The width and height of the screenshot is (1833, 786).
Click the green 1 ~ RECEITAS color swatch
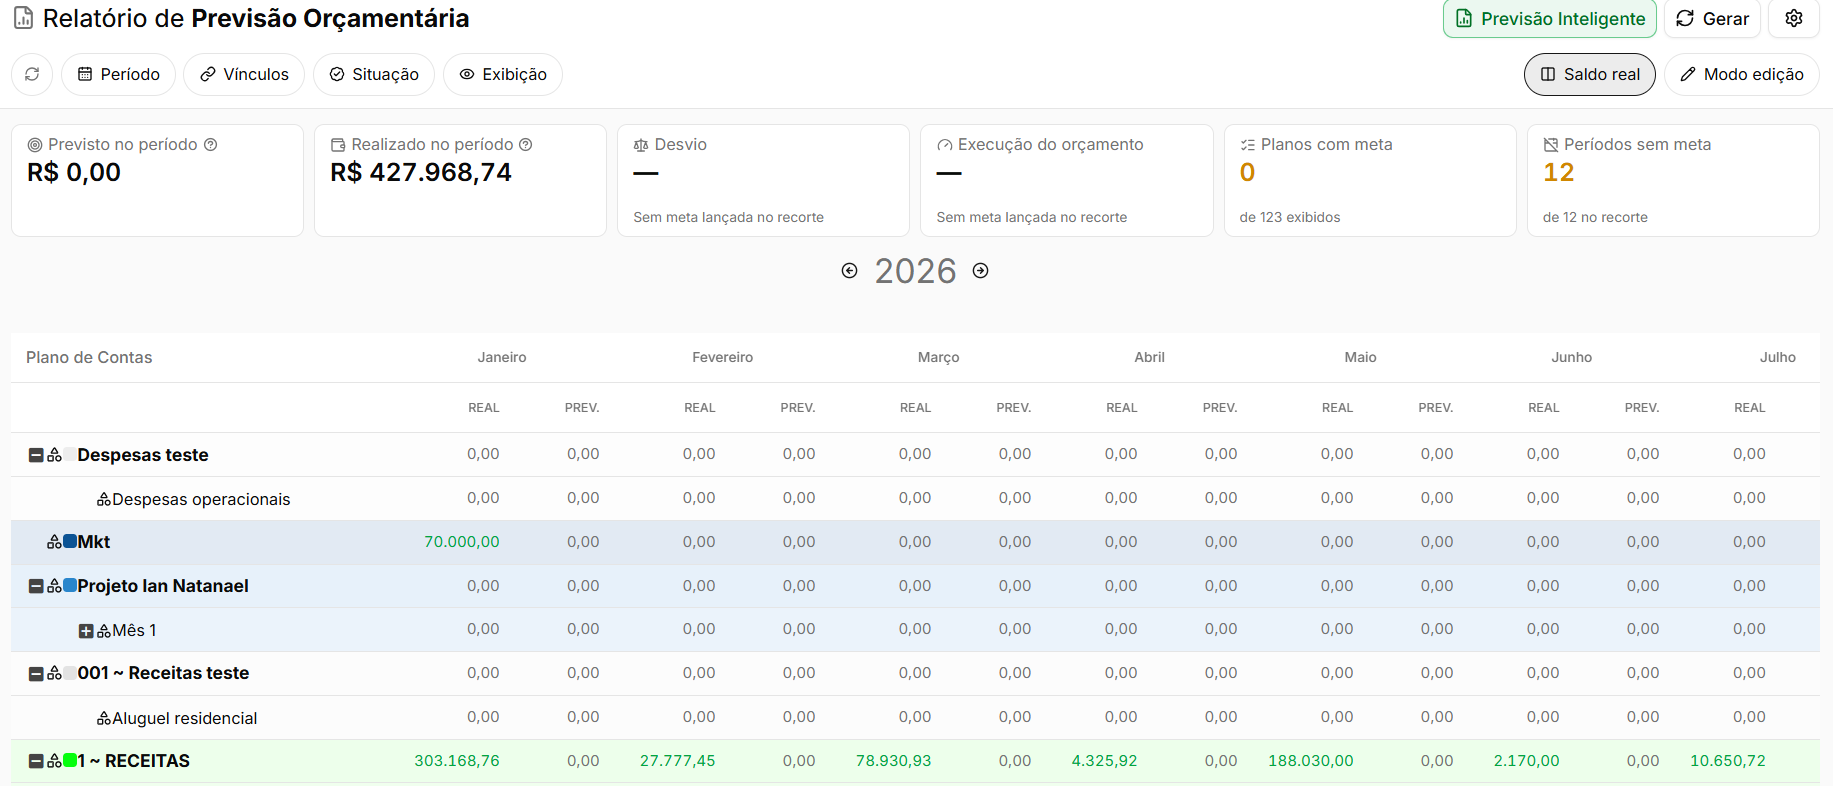click(70, 760)
